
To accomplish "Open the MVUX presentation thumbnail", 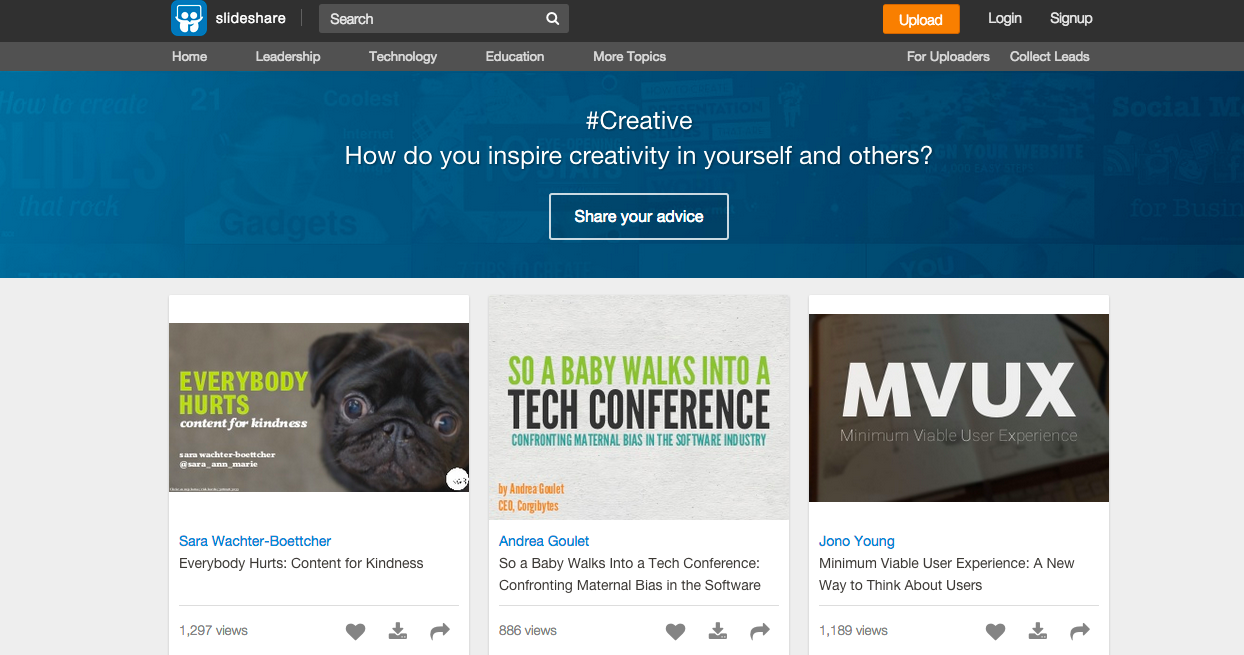I will point(958,407).
